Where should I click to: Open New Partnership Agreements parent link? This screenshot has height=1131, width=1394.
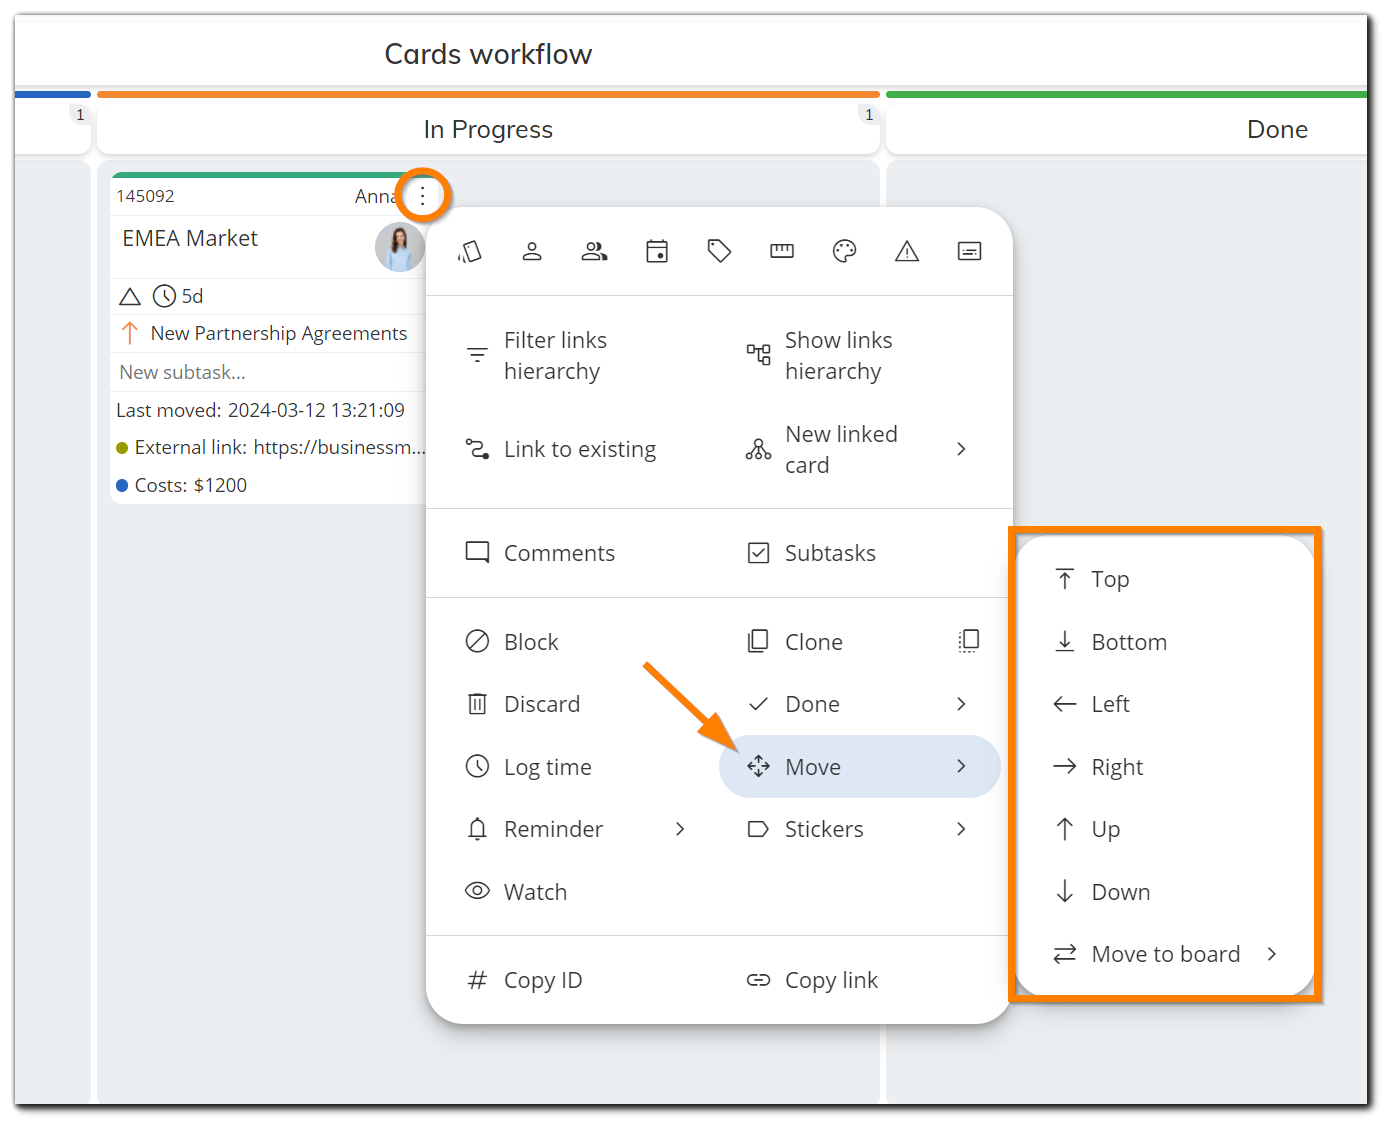click(278, 333)
